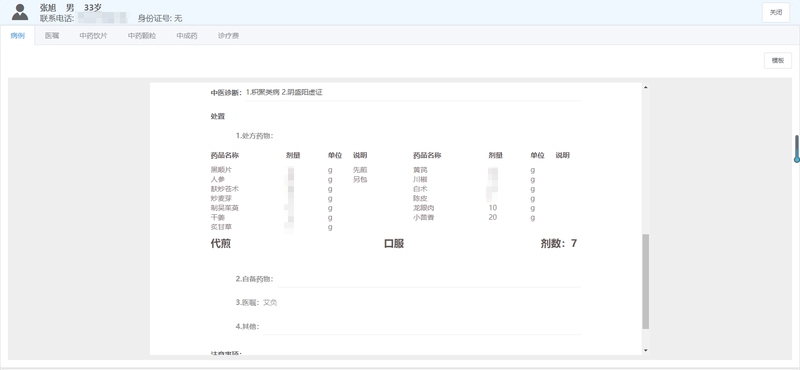This screenshot has width=800, height=370.
Task: Click the 2.自备药物 input line
Action: click(429, 279)
